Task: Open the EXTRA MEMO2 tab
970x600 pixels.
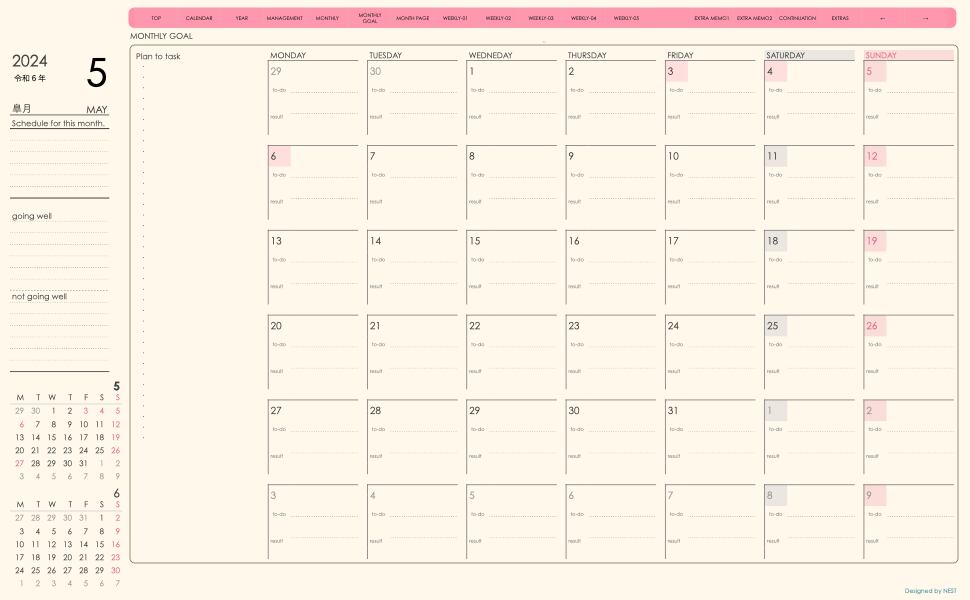Action: pyautogui.click(x=754, y=19)
